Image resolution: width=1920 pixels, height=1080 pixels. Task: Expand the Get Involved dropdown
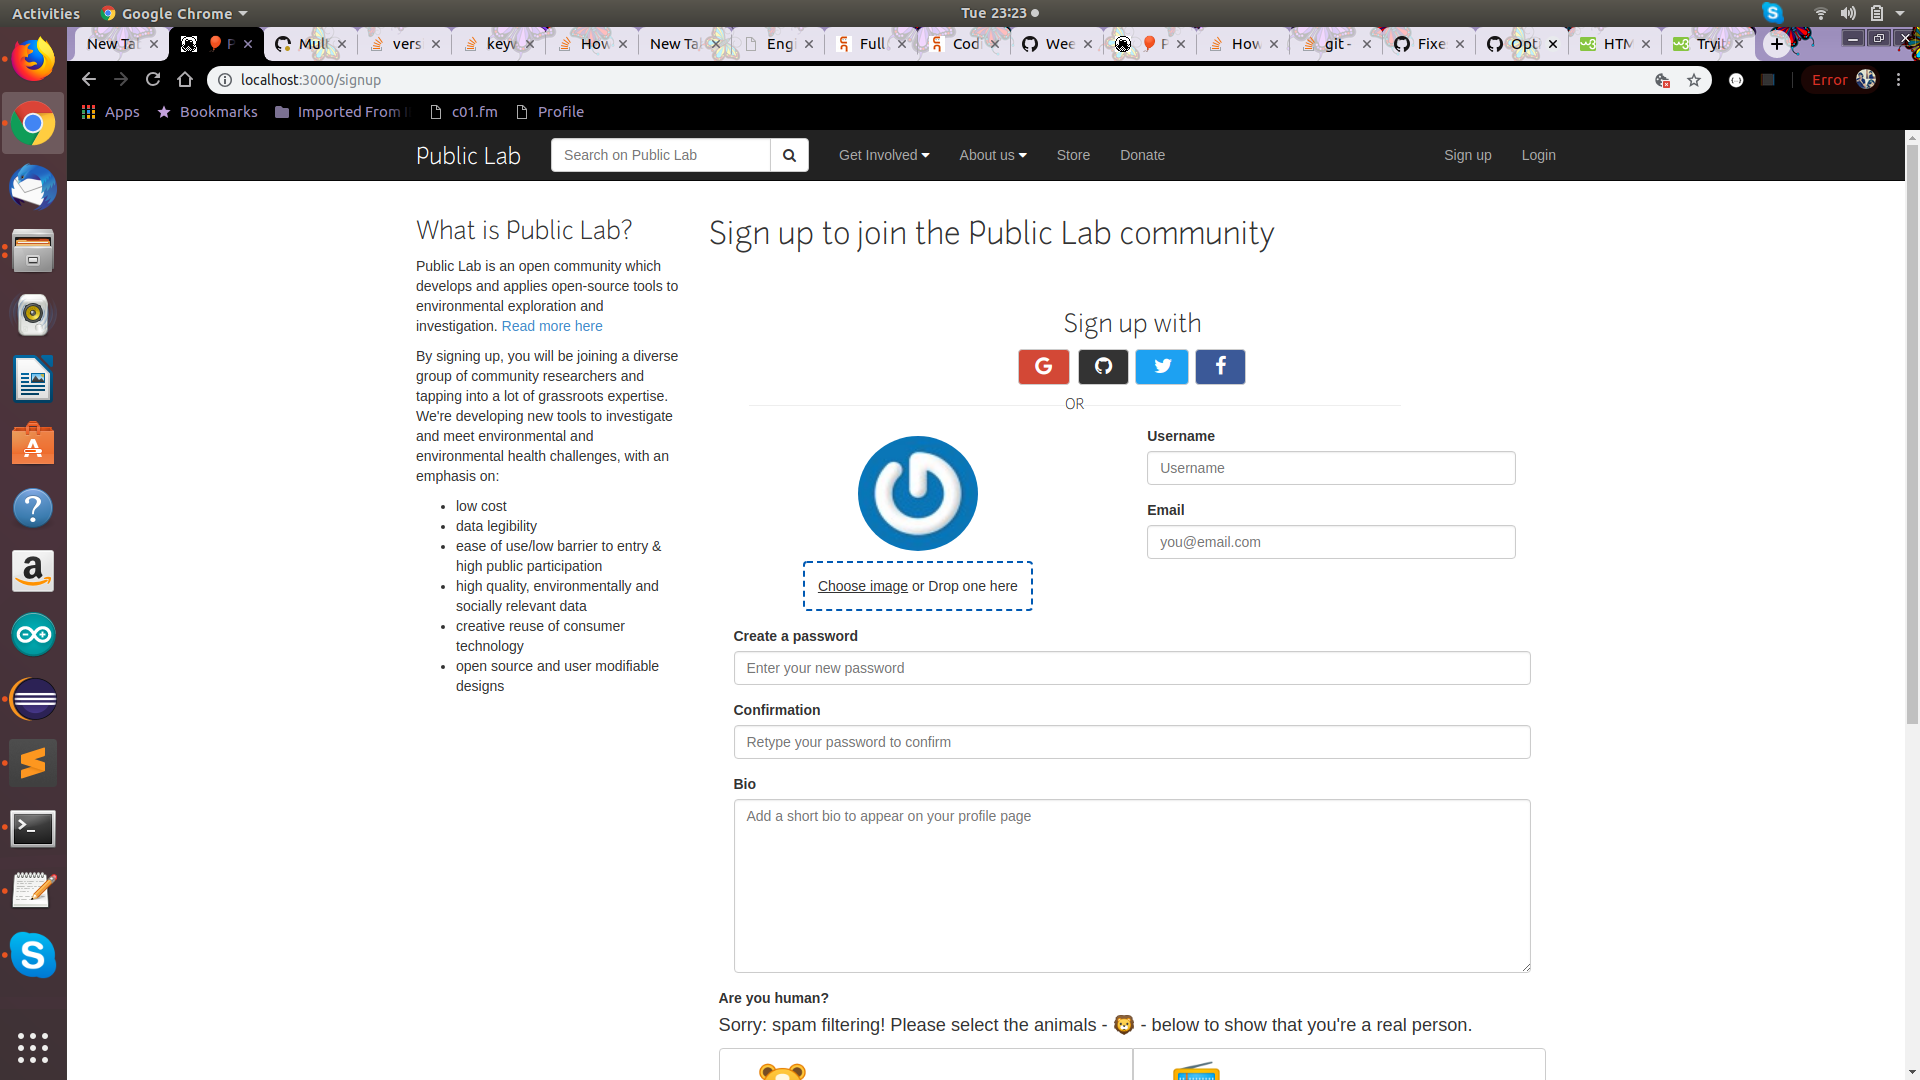pos(884,155)
